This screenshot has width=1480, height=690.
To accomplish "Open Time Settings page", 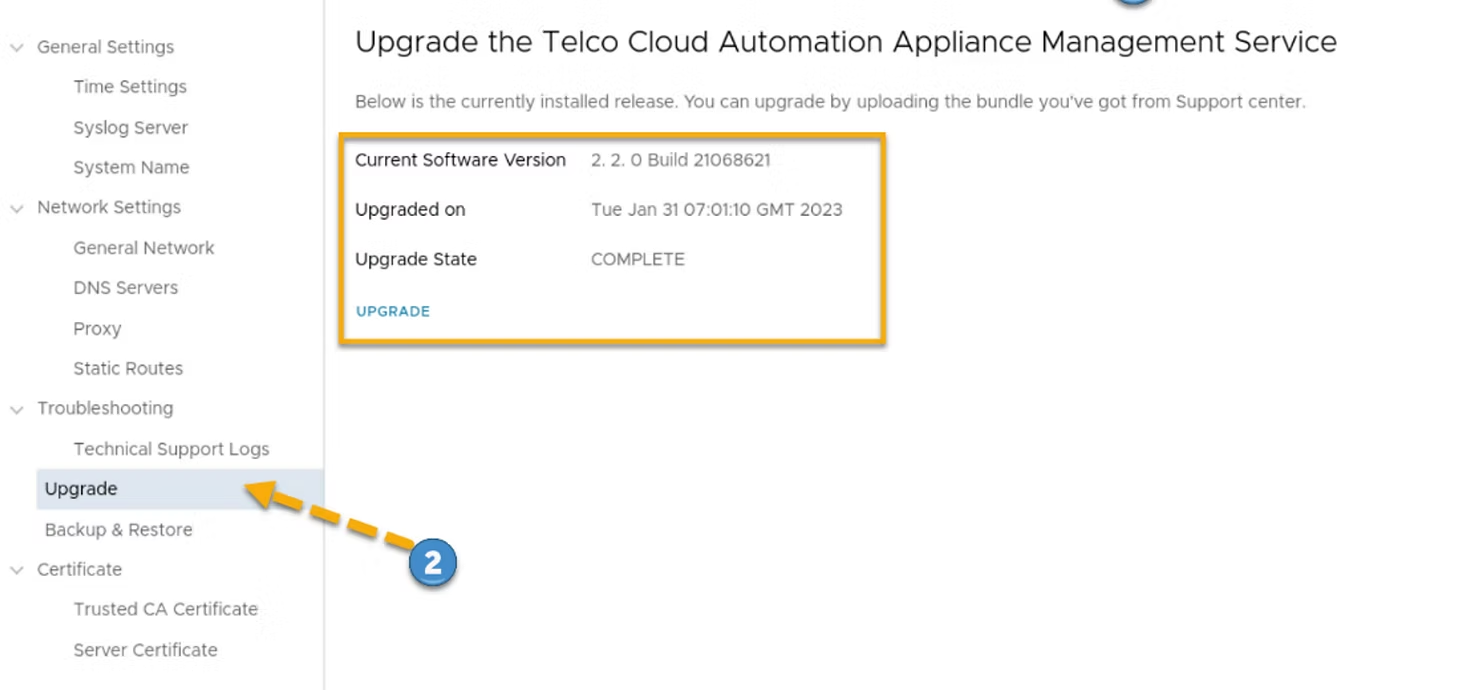I will pos(130,87).
